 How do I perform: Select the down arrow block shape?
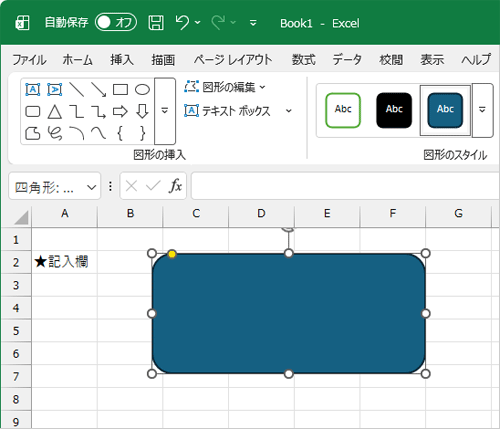pyautogui.click(x=142, y=111)
